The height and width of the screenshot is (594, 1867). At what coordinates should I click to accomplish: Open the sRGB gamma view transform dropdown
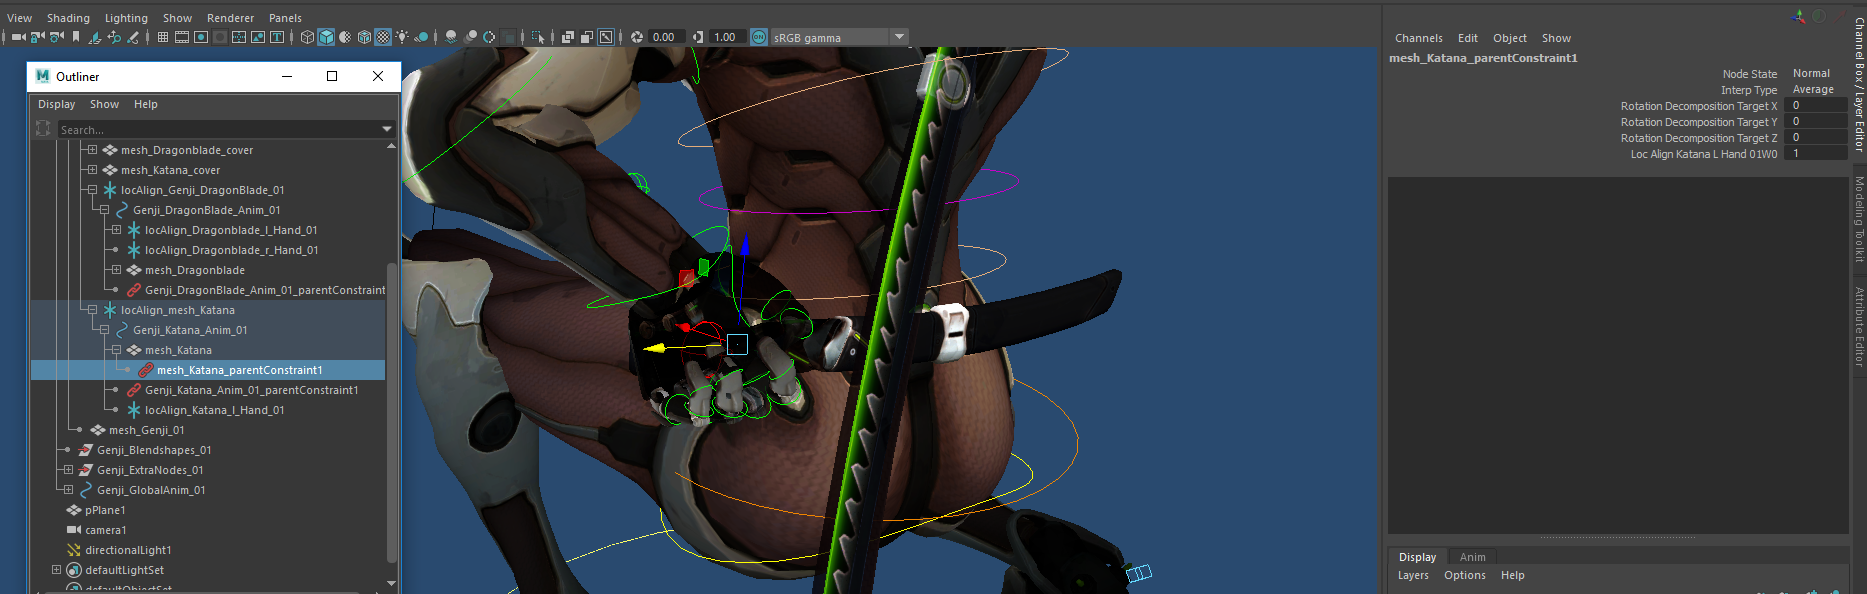(x=899, y=37)
